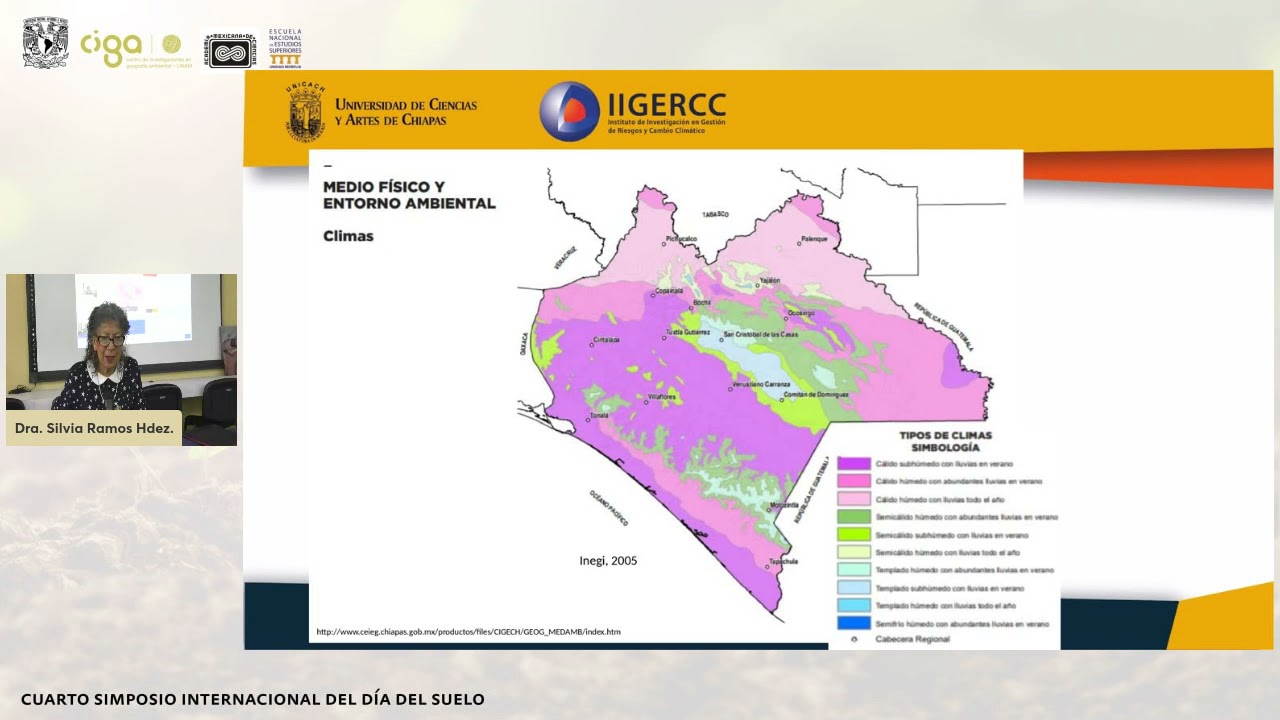The height and width of the screenshot is (720, 1280).
Task: Click the Climas subtitle on the slide
Action: pyautogui.click(x=348, y=236)
